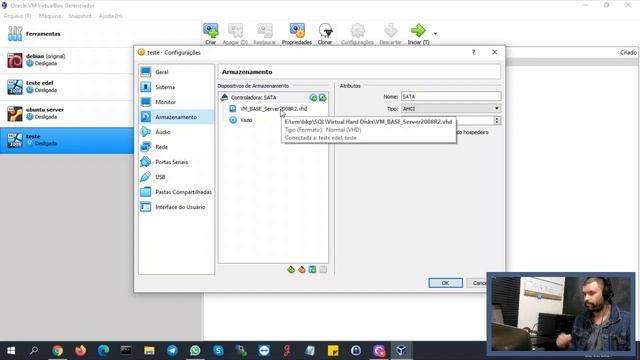
Task: Select the teste edel virtual machine
Action: pos(67,87)
